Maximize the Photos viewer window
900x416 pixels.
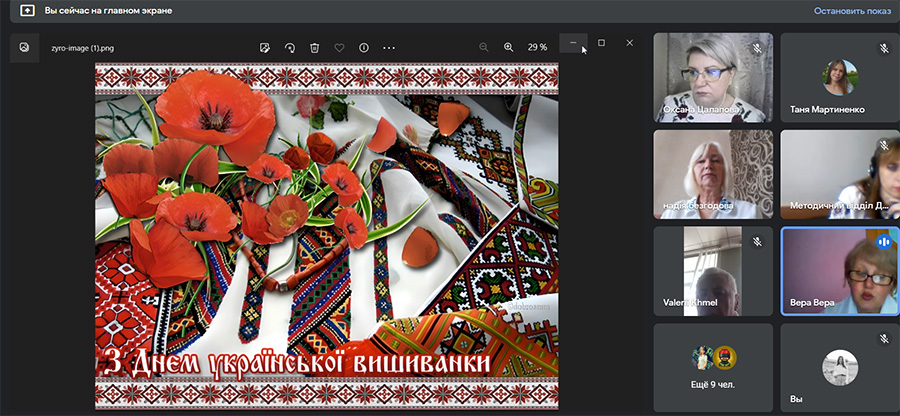(601, 43)
